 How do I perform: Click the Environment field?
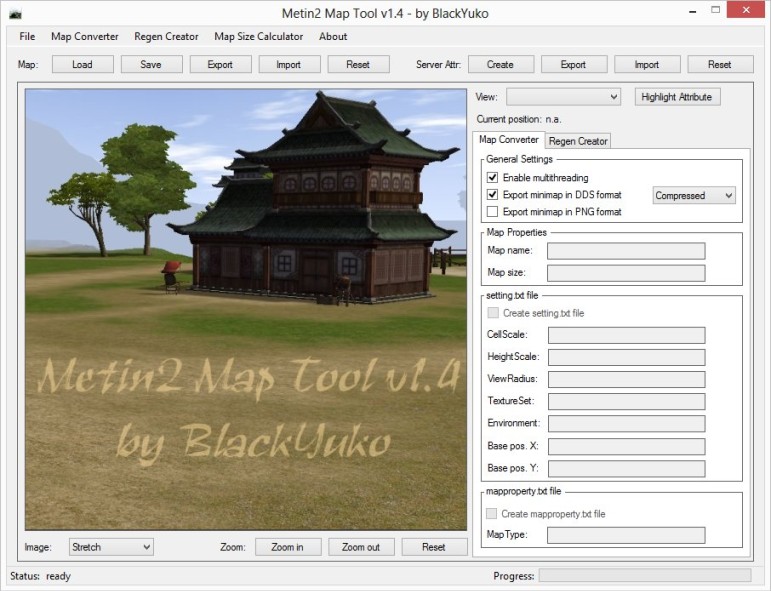pyautogui.click(x=626, y=423)
